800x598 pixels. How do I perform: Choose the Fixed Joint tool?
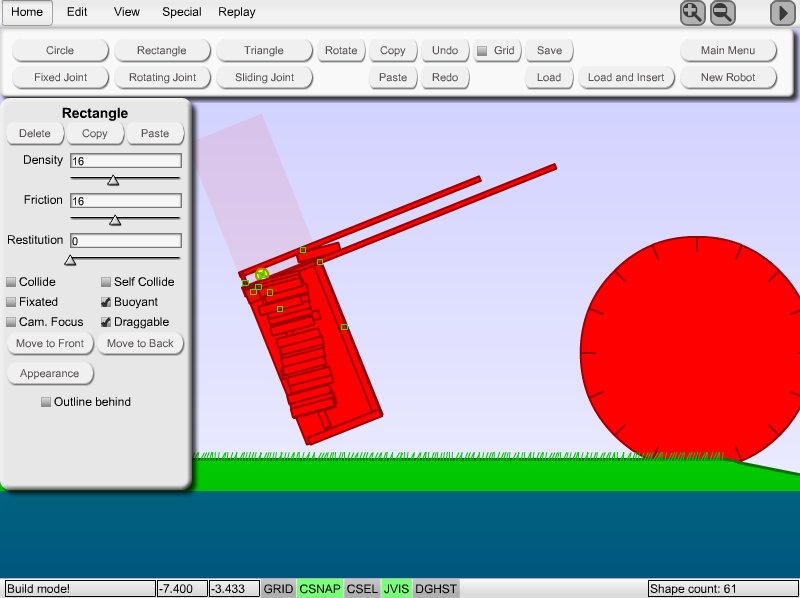[60, 78]
